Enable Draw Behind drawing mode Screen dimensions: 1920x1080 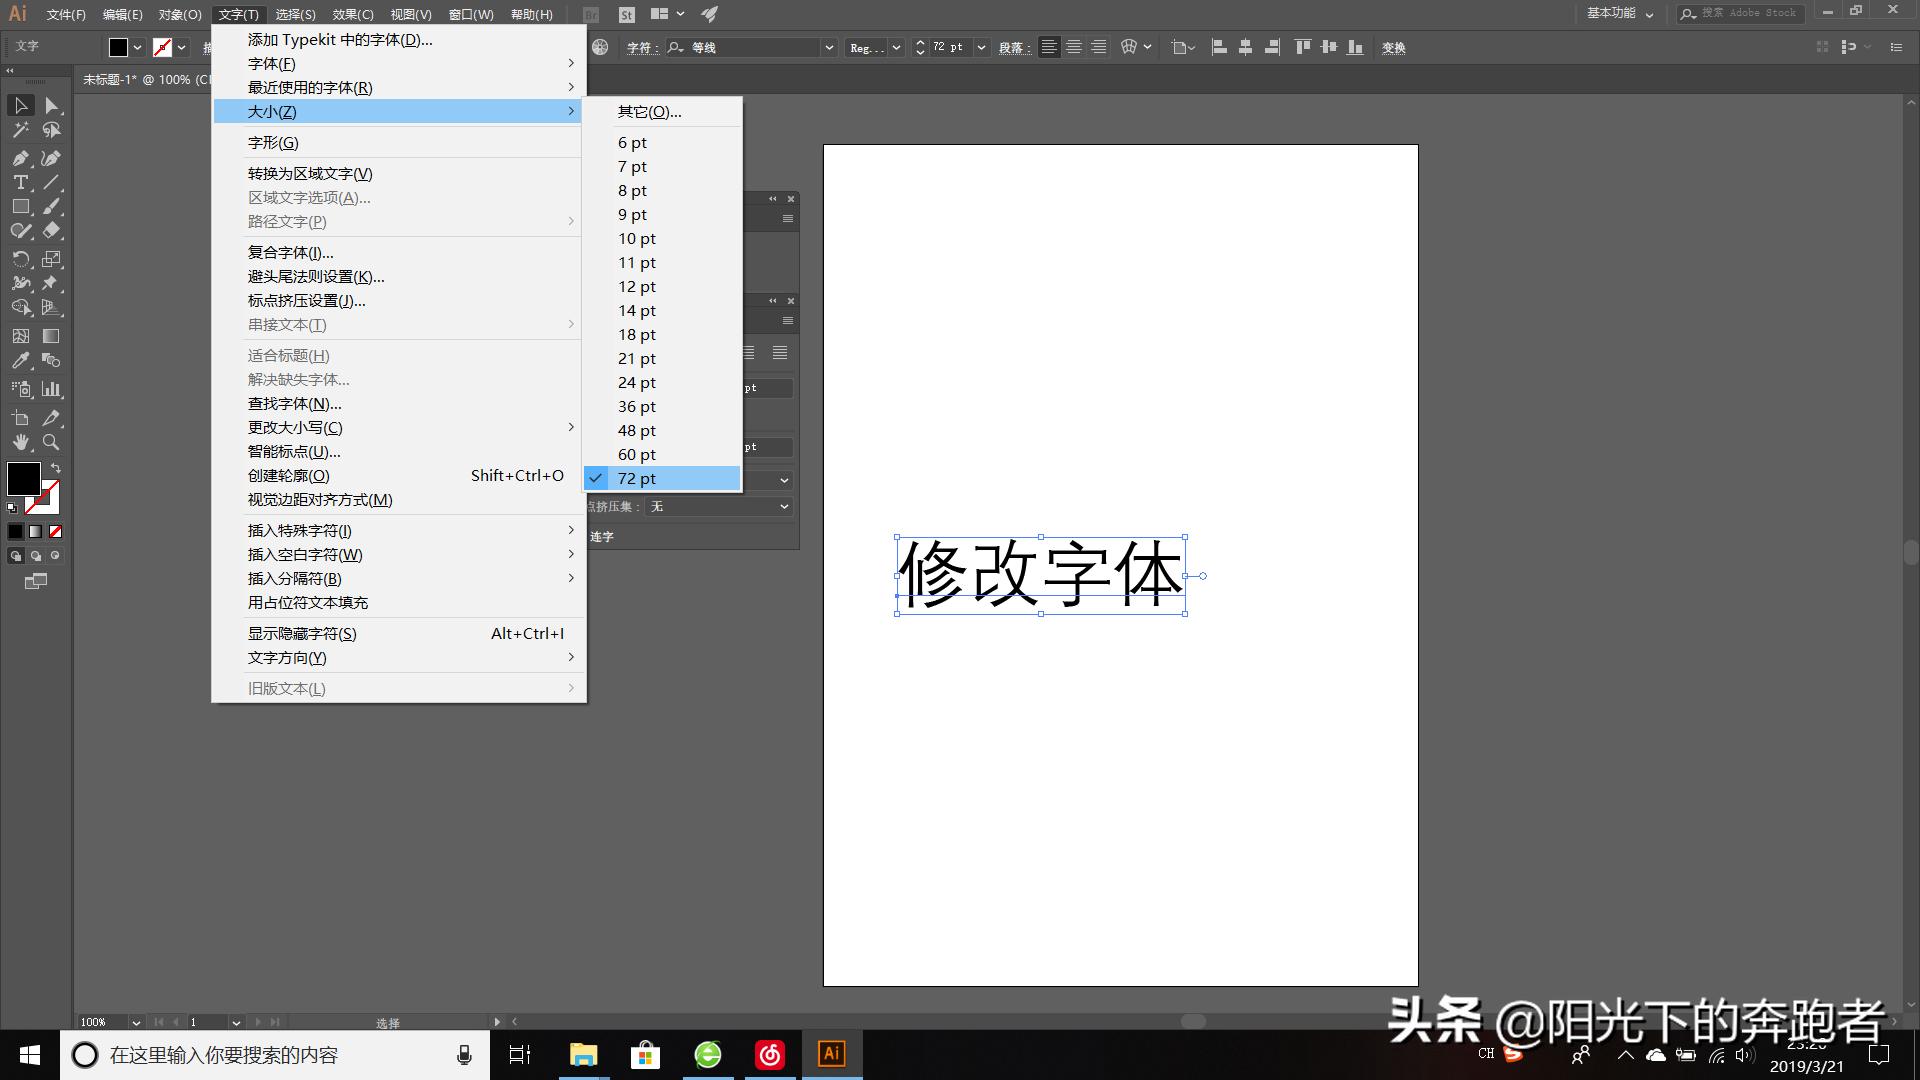point(34,555)
